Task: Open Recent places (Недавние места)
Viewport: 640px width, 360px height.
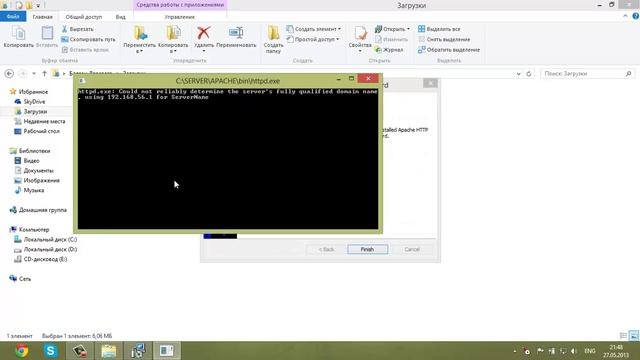Action: 40,121
